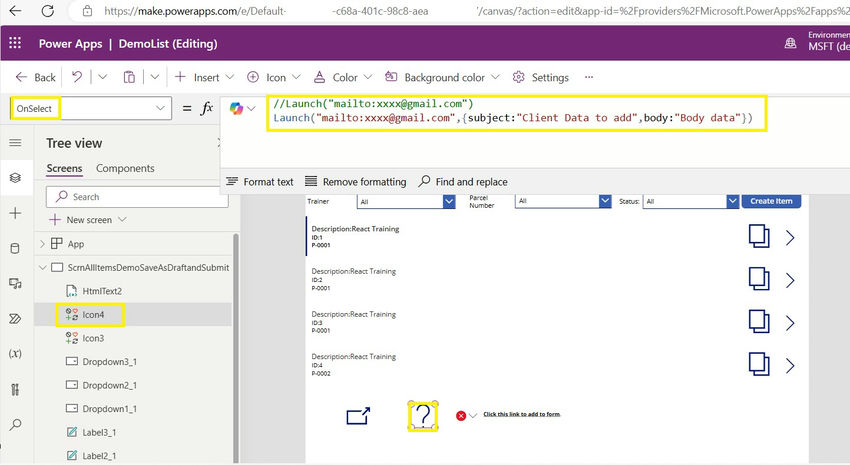Toggle the hamburger navigation menu

(15, 143)
